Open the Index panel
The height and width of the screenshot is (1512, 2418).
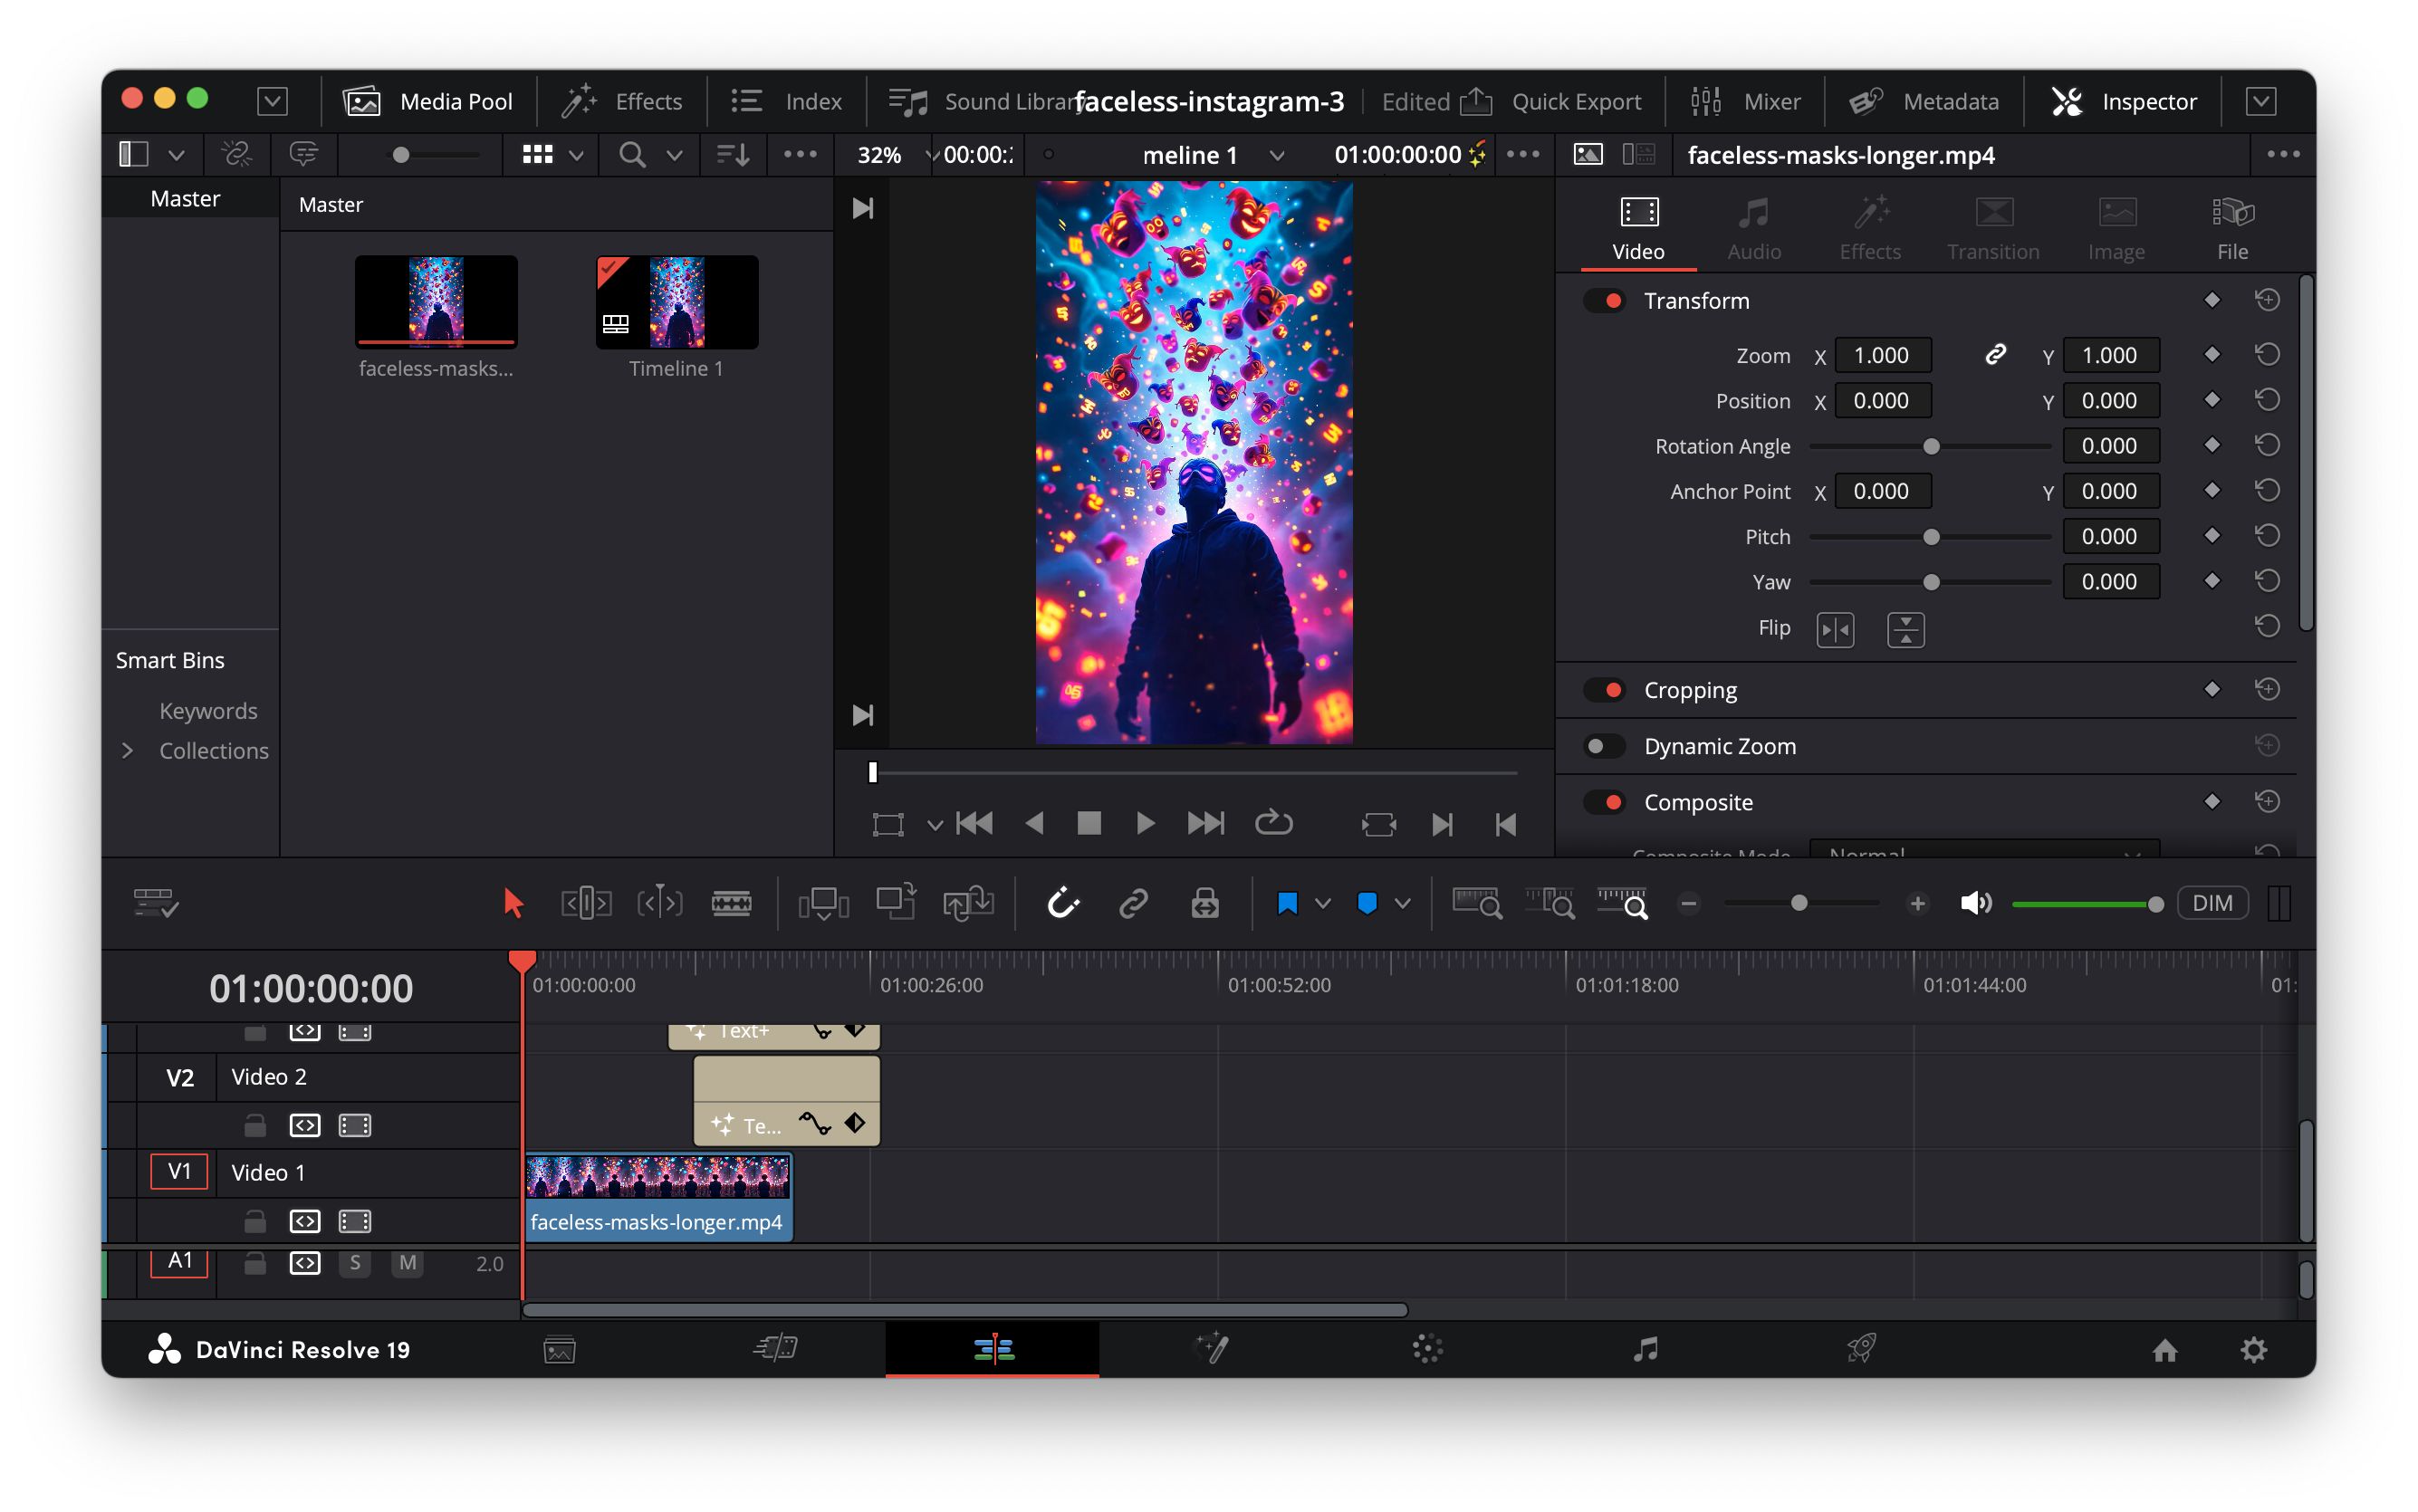click(x=787, y=101)
